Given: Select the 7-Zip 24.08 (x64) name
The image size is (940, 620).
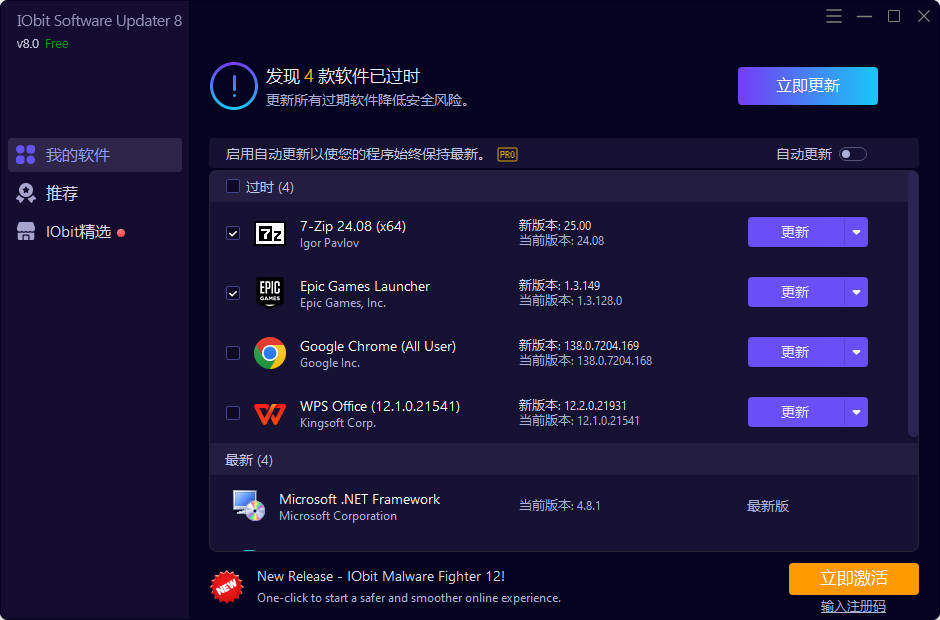Looking at the screenshot, I should click(353, 226).
